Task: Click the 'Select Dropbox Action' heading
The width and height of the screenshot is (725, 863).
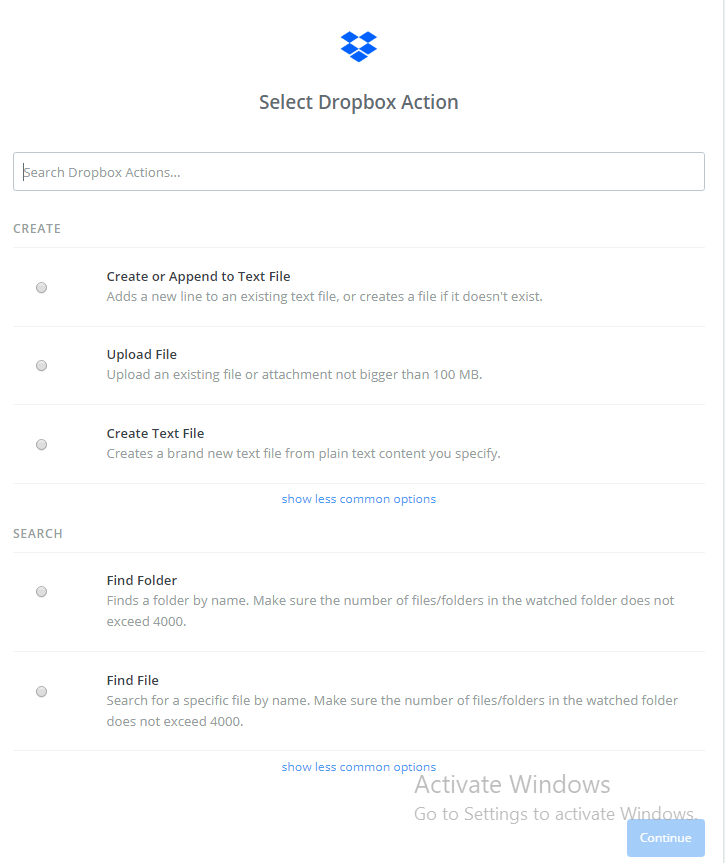Action: (358, 102)
